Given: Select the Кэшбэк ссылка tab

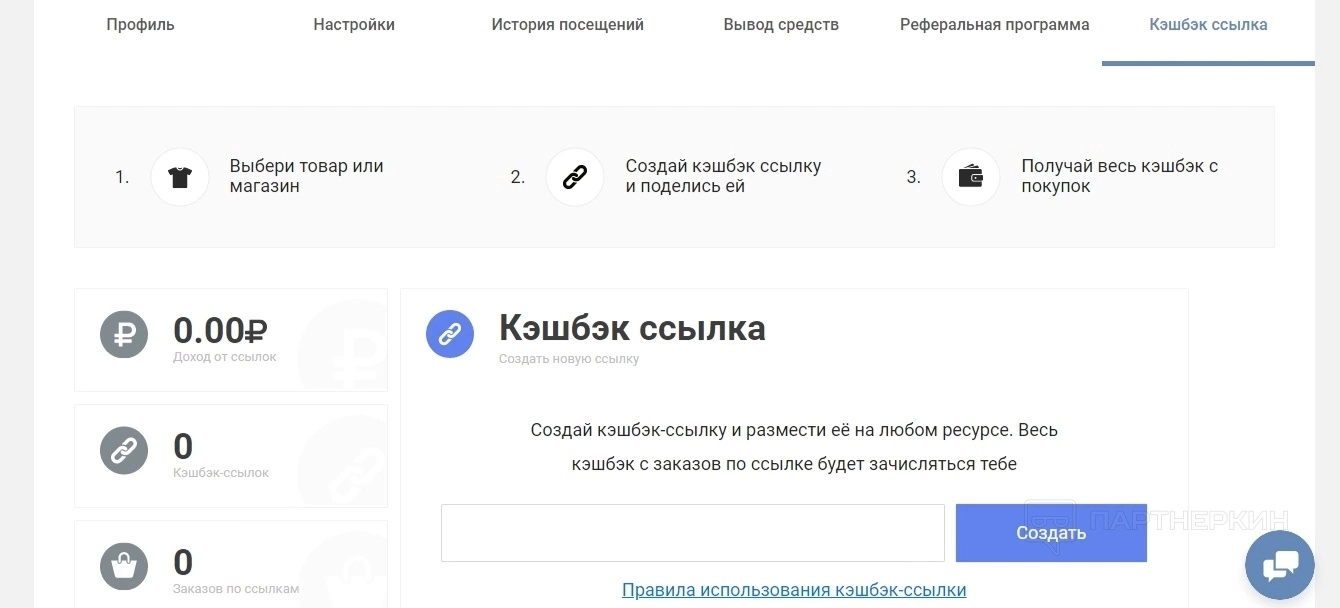Looking at the screenshot, I should 1208,25.
